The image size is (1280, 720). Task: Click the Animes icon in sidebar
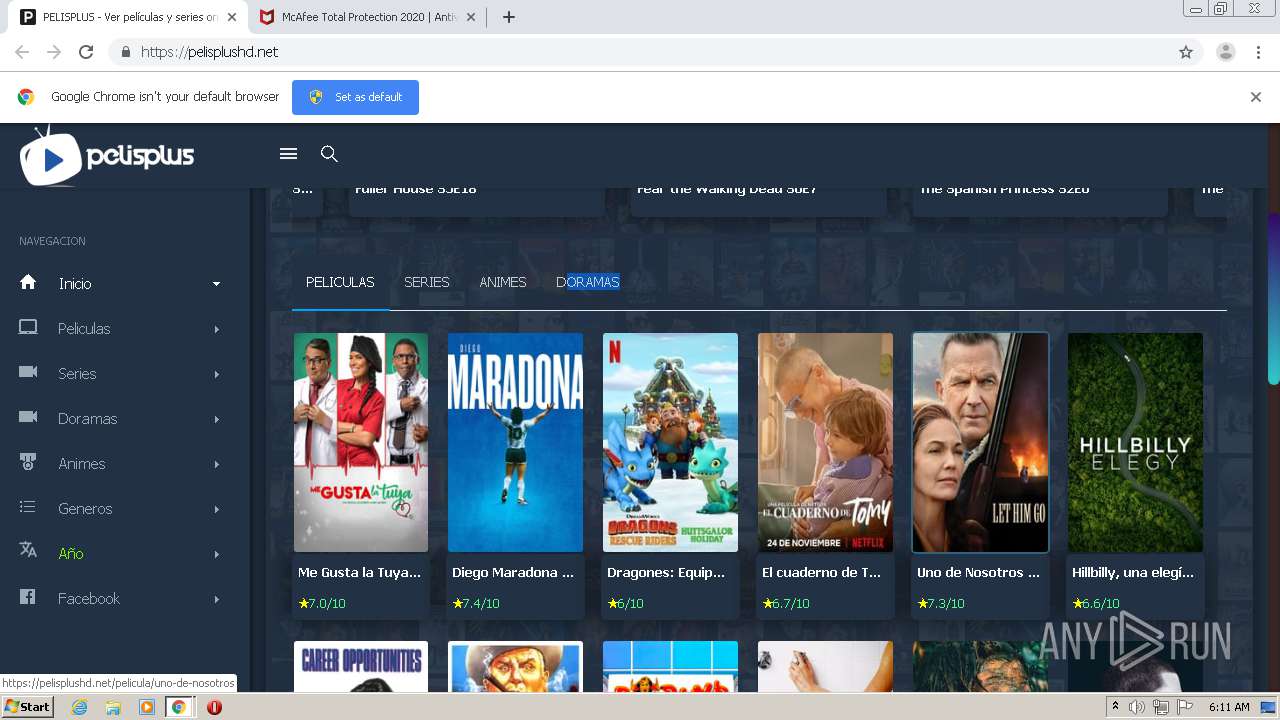28,462
